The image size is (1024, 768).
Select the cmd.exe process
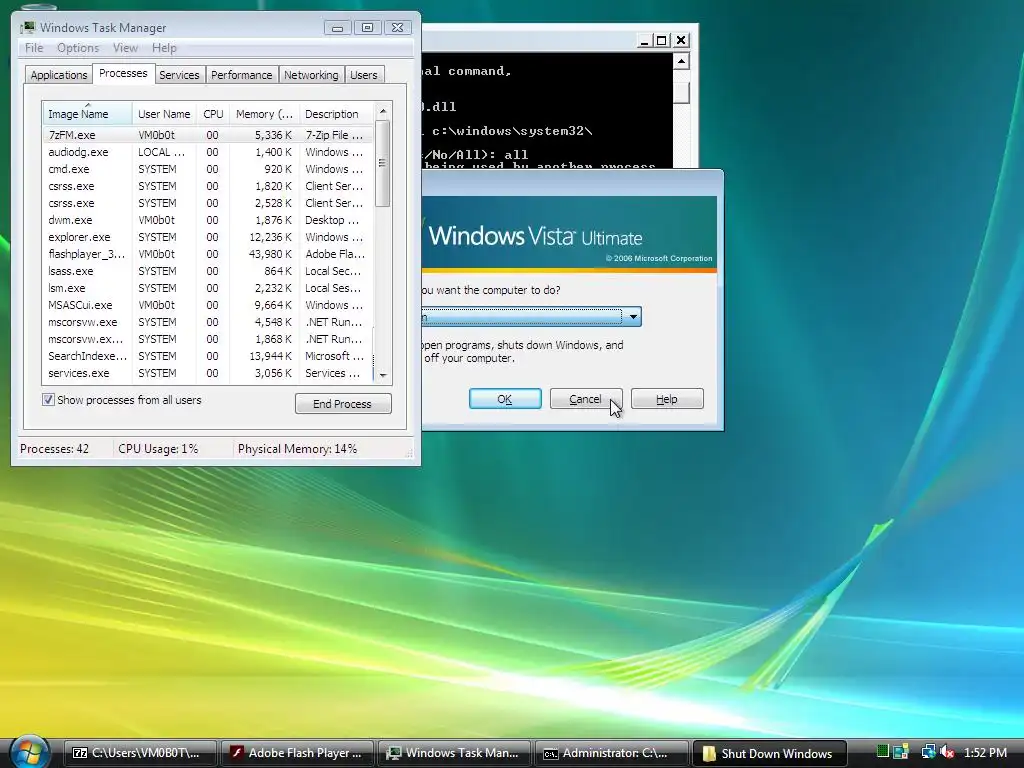[208, 168]
